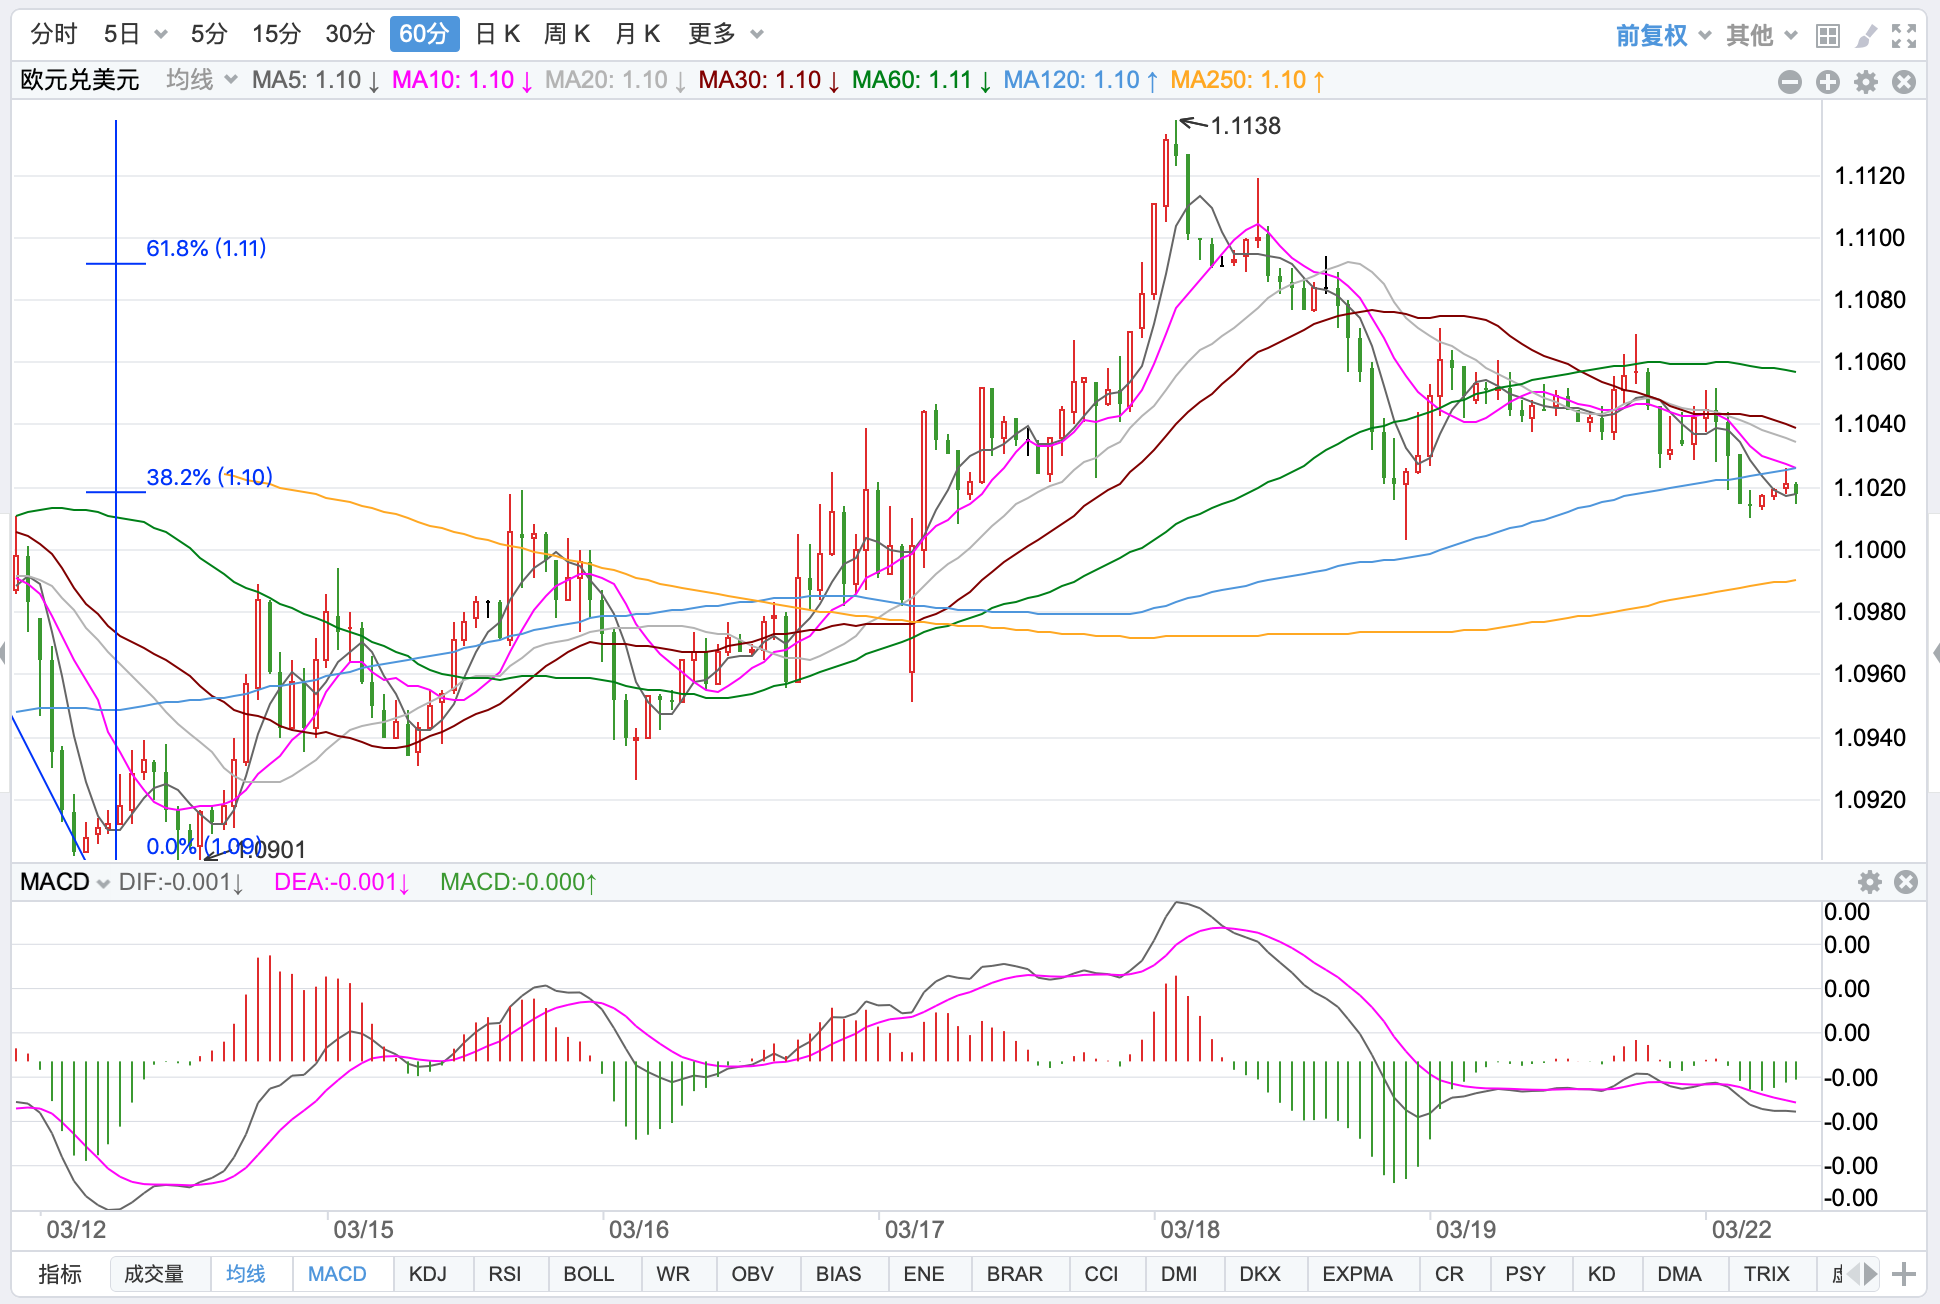Switch to 日K daily candles
1940x1304 pixels.
497,34
